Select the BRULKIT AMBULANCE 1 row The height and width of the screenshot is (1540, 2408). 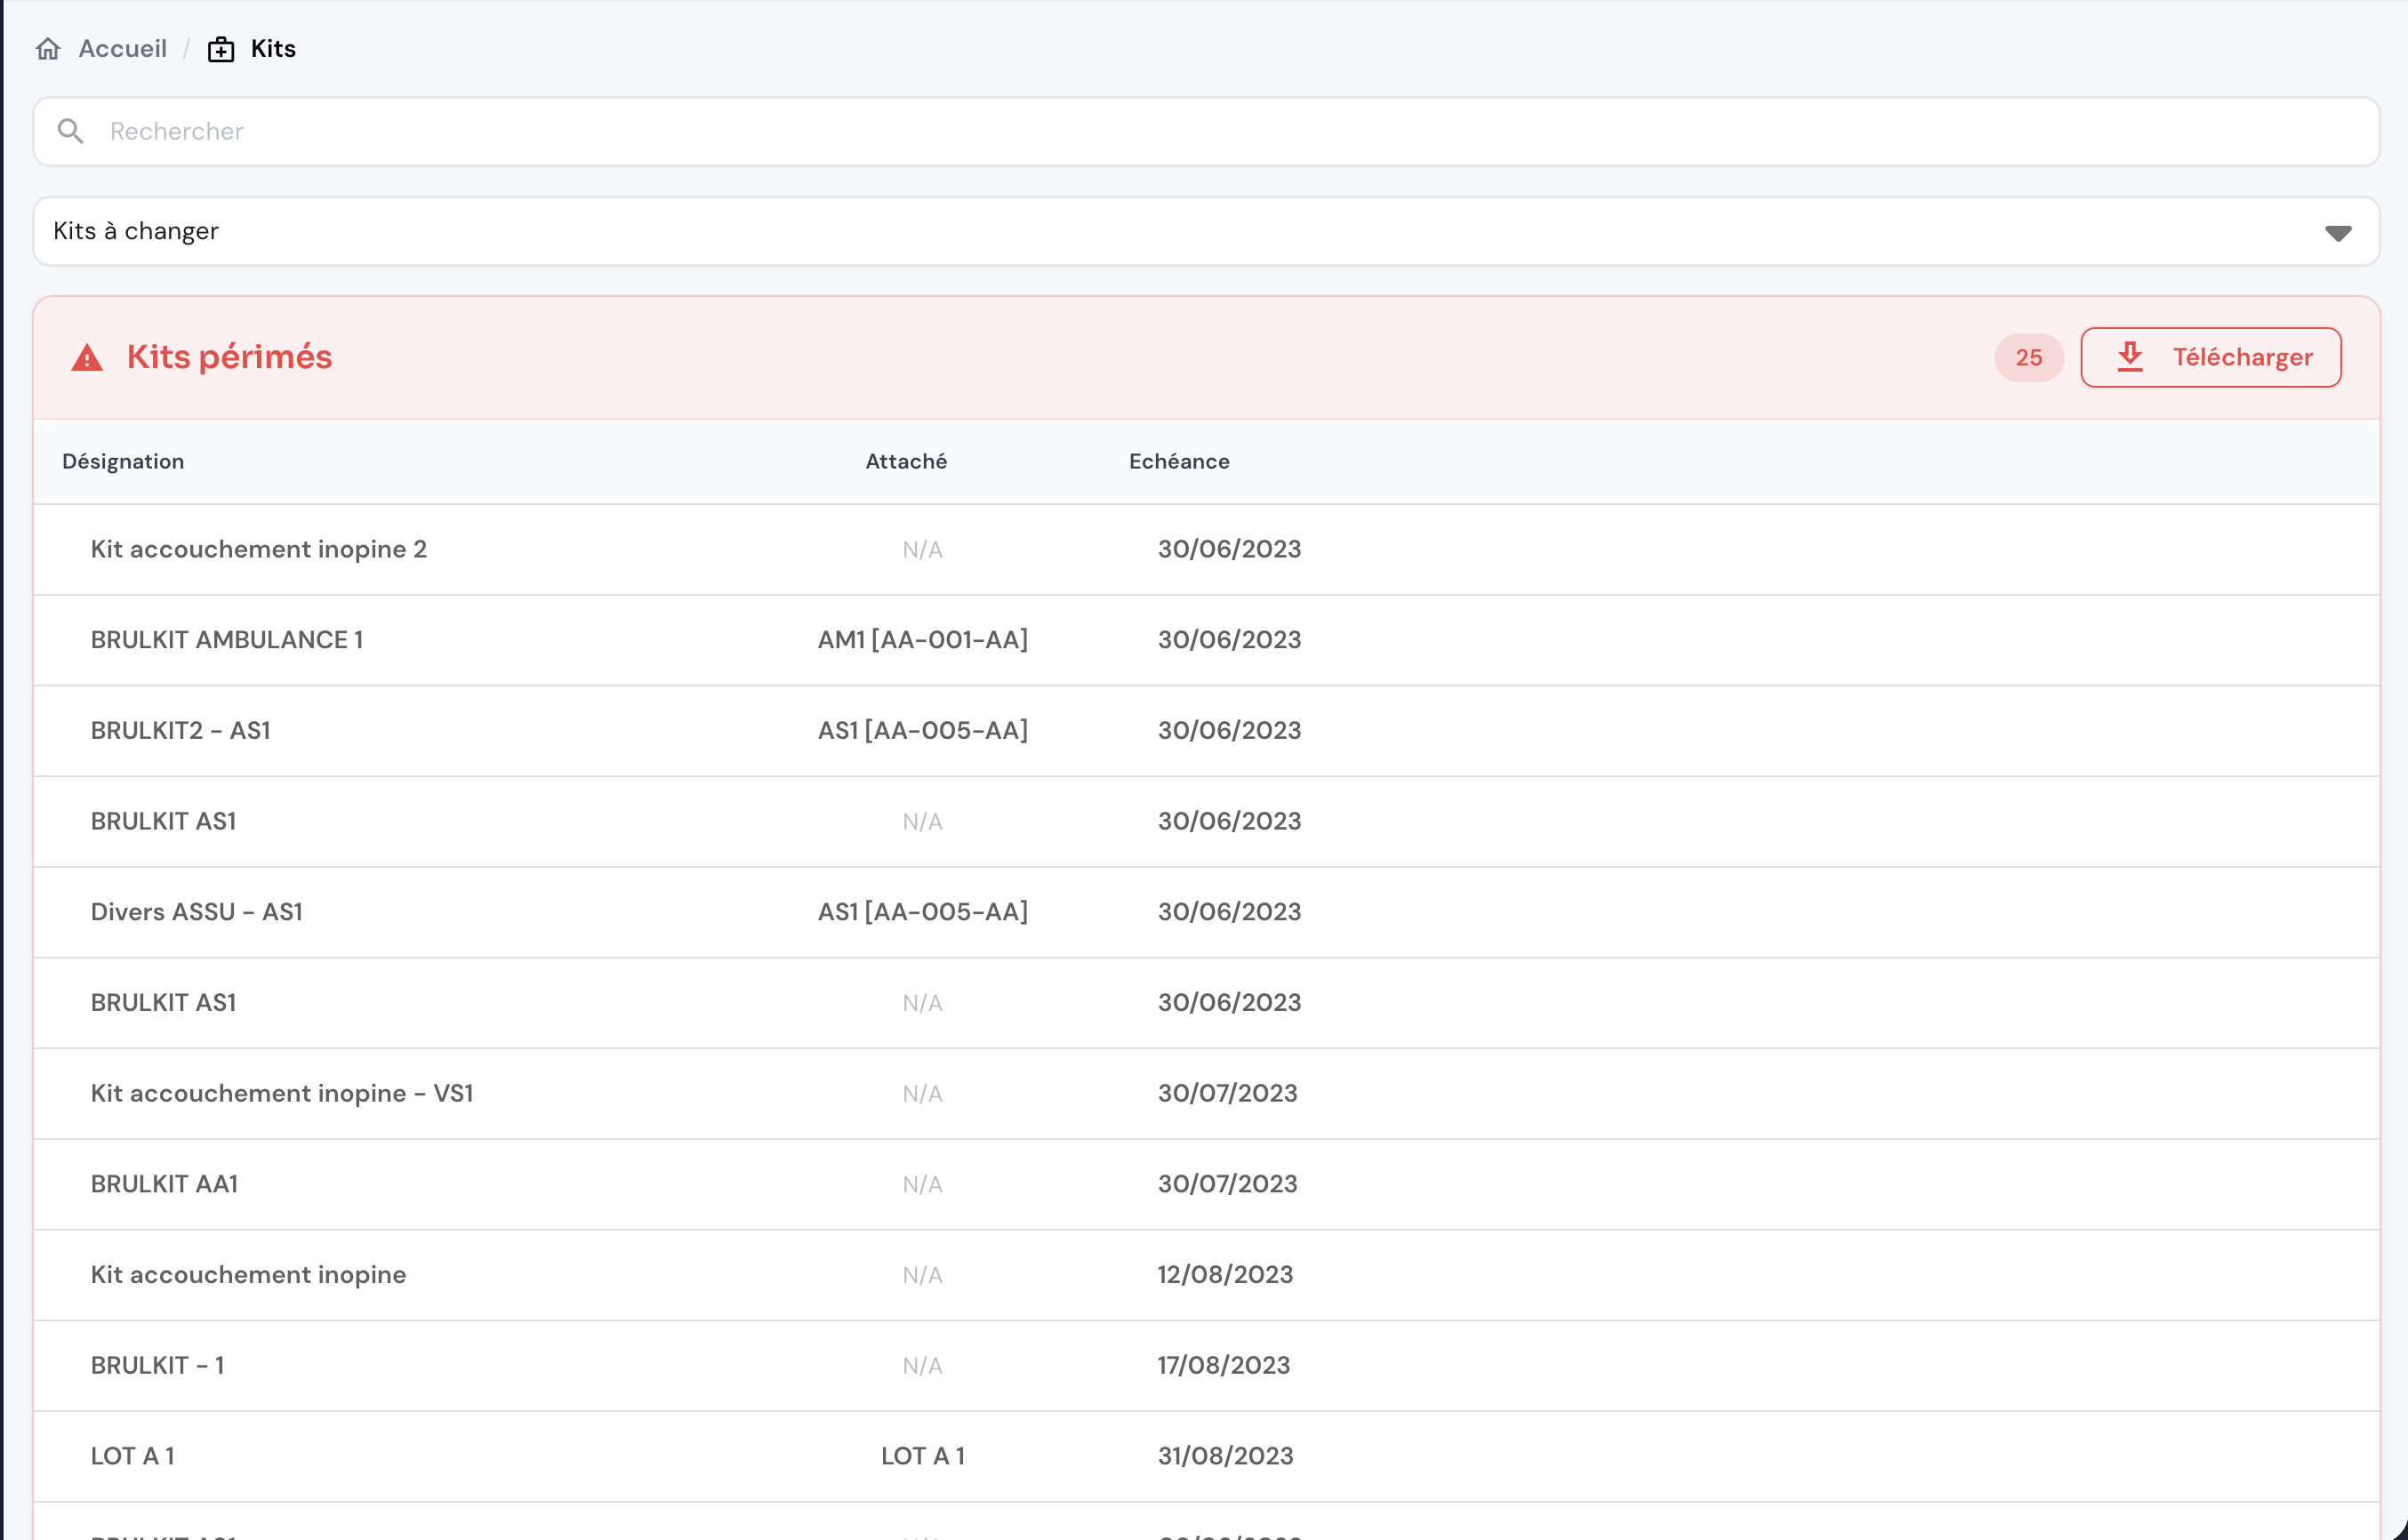[x=227, y=640]
